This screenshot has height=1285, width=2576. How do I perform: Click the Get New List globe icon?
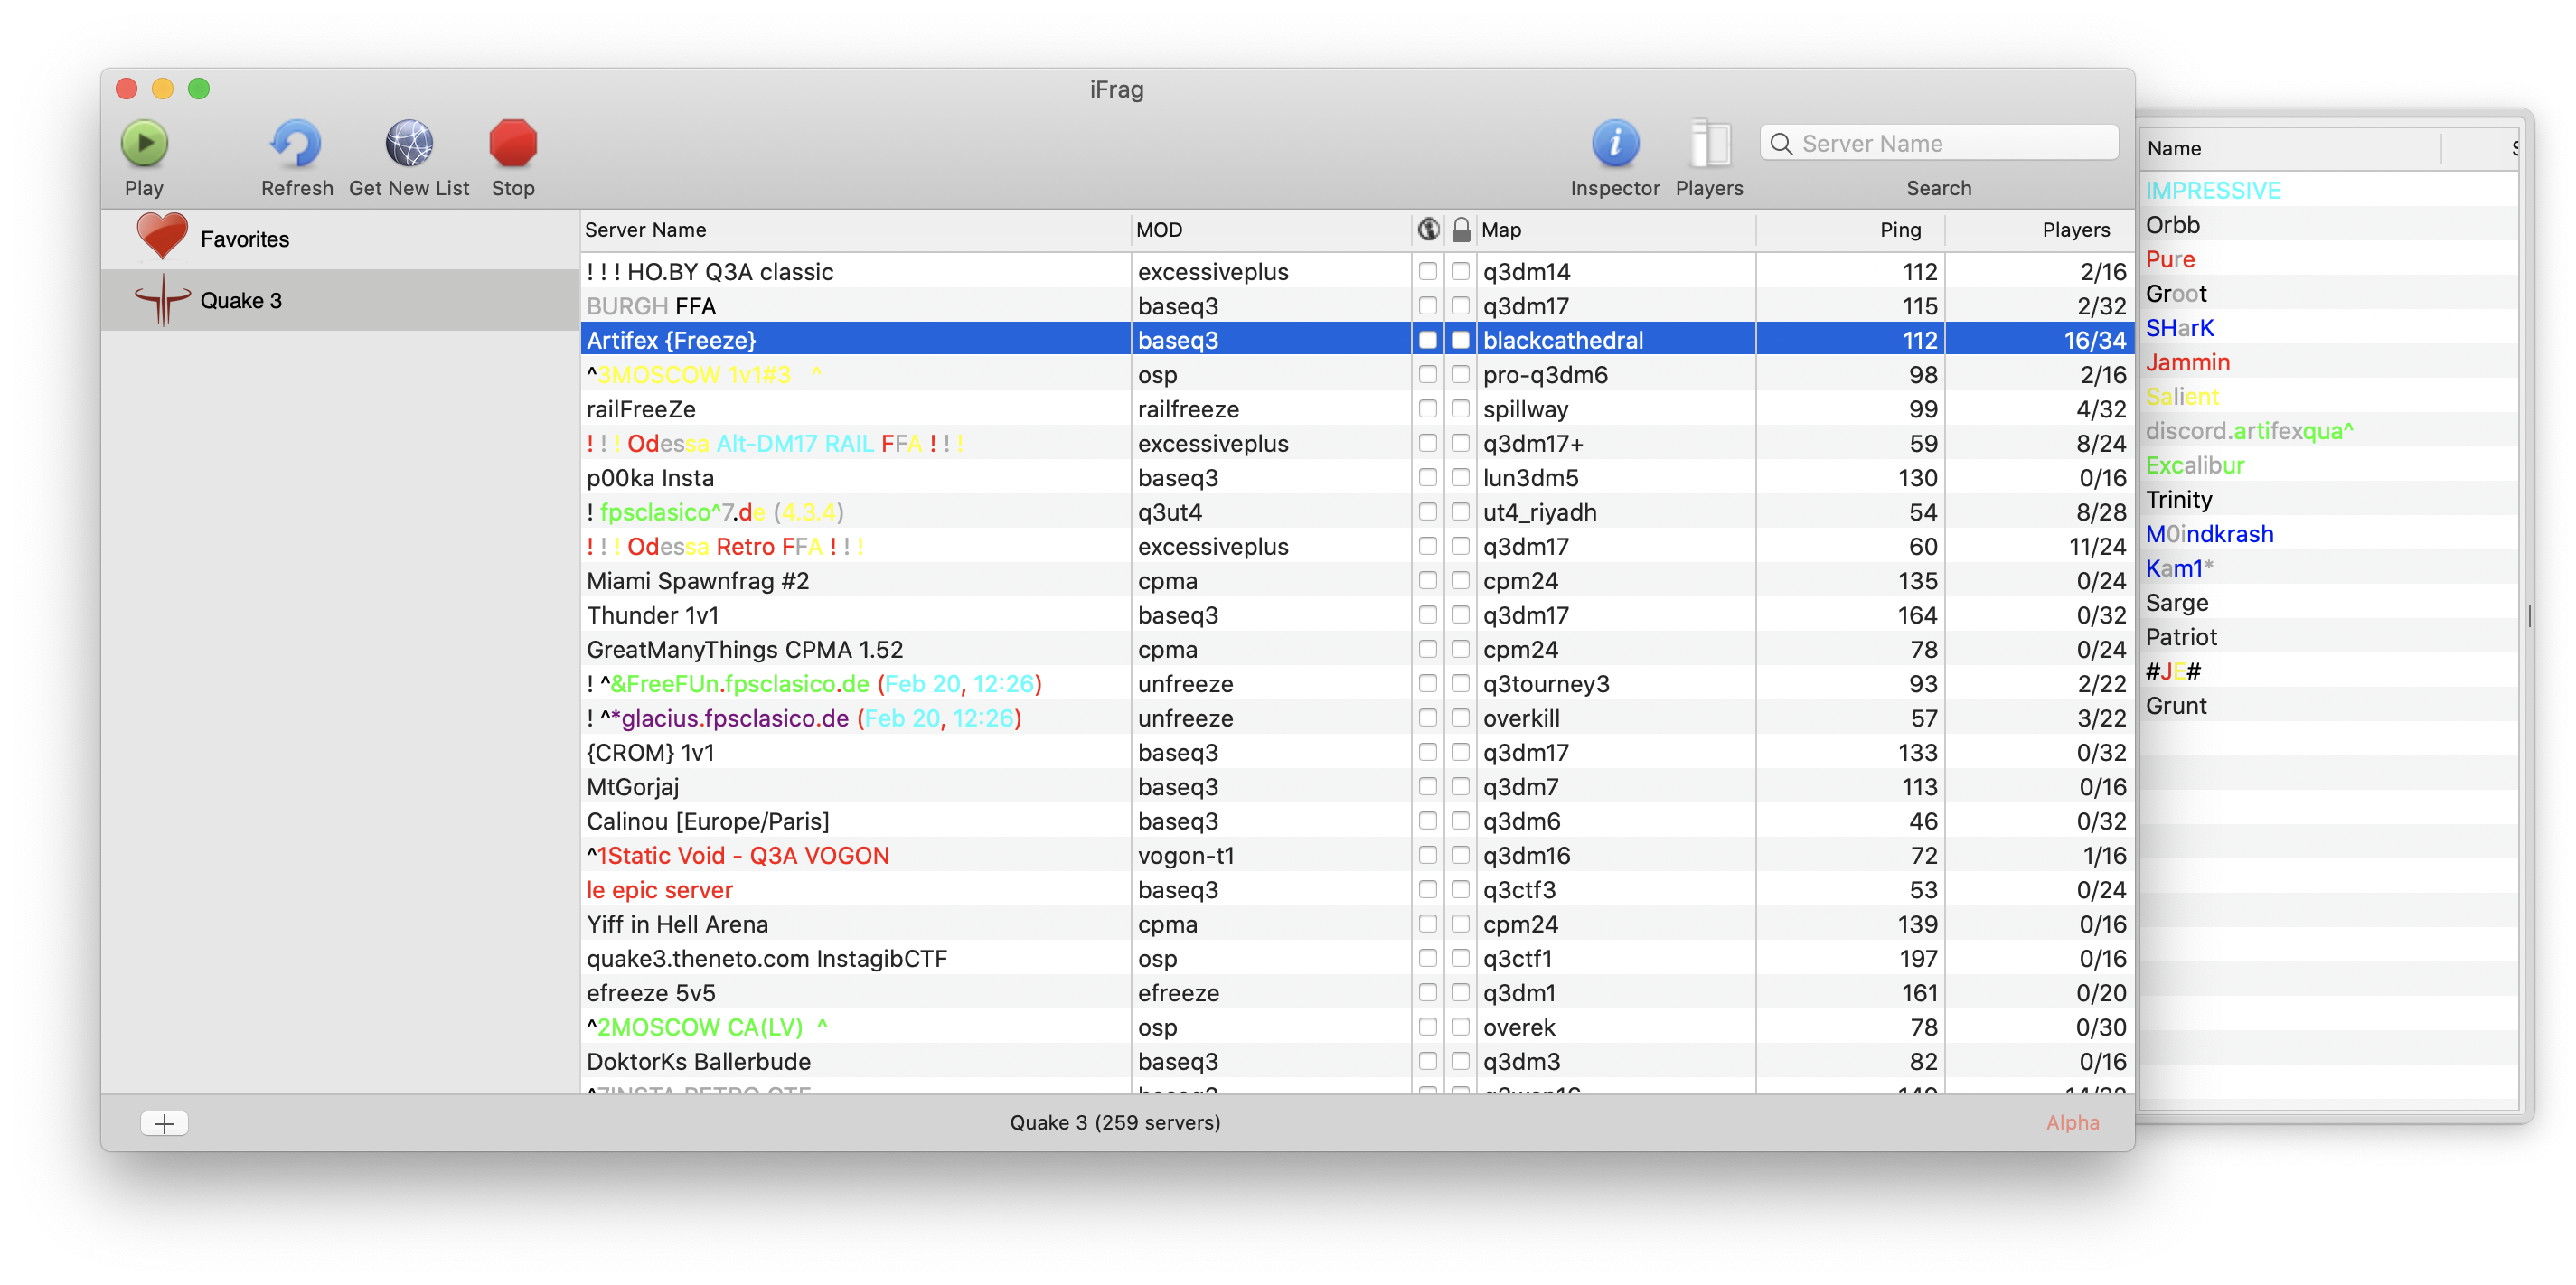click(409, 144)
